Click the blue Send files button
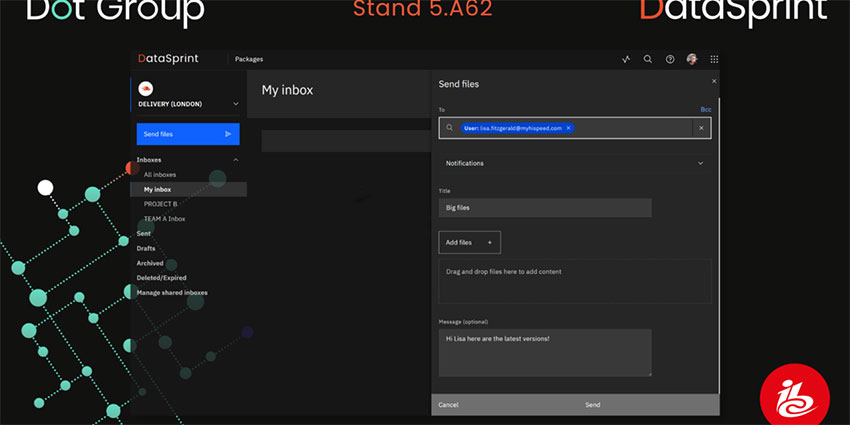The image size is (850, 425). [188, 133]
